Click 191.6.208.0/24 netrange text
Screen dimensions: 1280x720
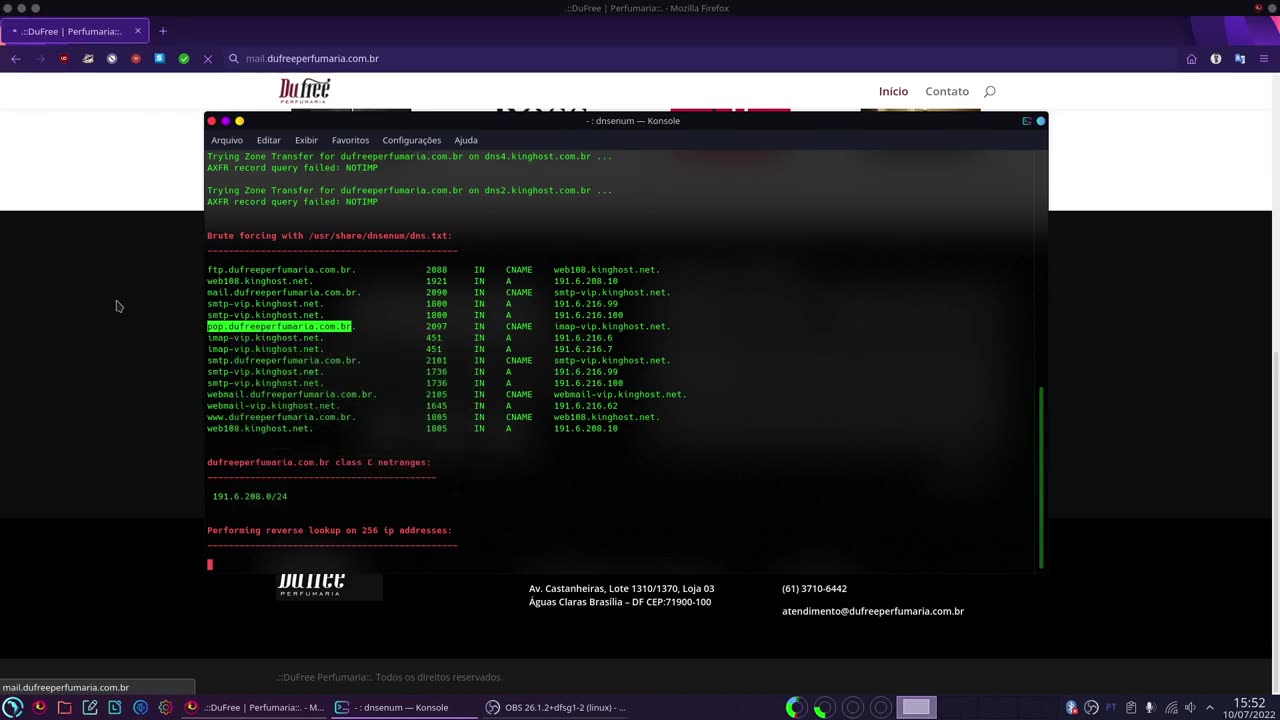pyautogui.click(x=250, y=496)
